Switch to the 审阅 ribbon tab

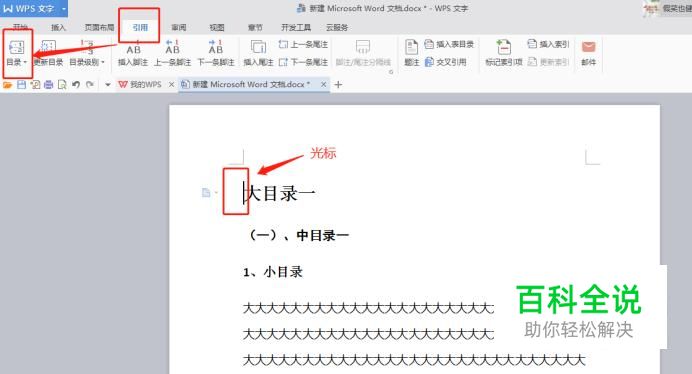coord(179,27)
